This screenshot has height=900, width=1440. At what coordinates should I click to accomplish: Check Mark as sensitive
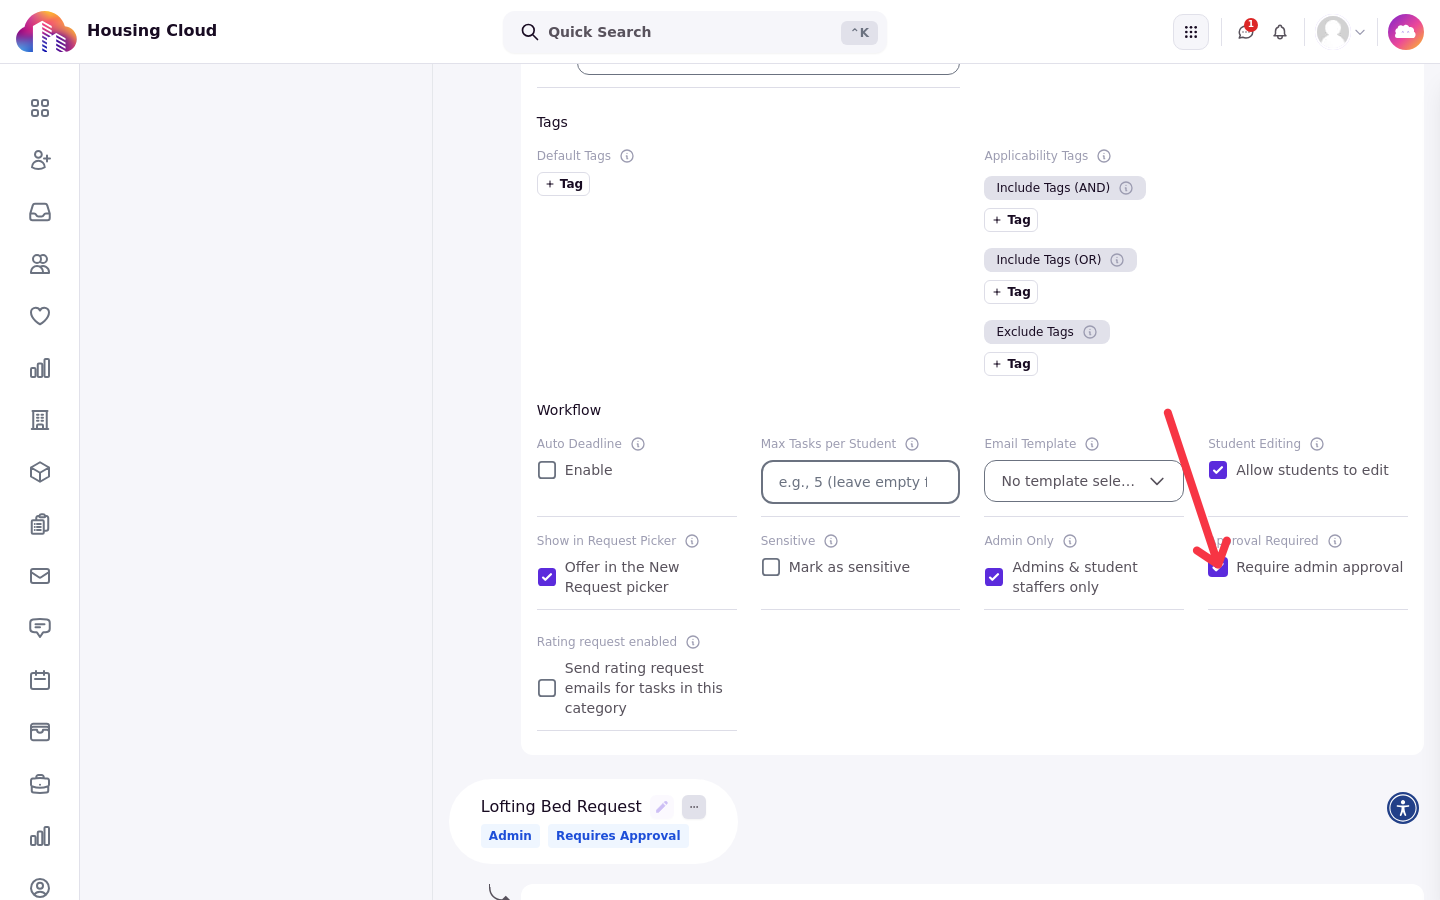click(771, 567)
